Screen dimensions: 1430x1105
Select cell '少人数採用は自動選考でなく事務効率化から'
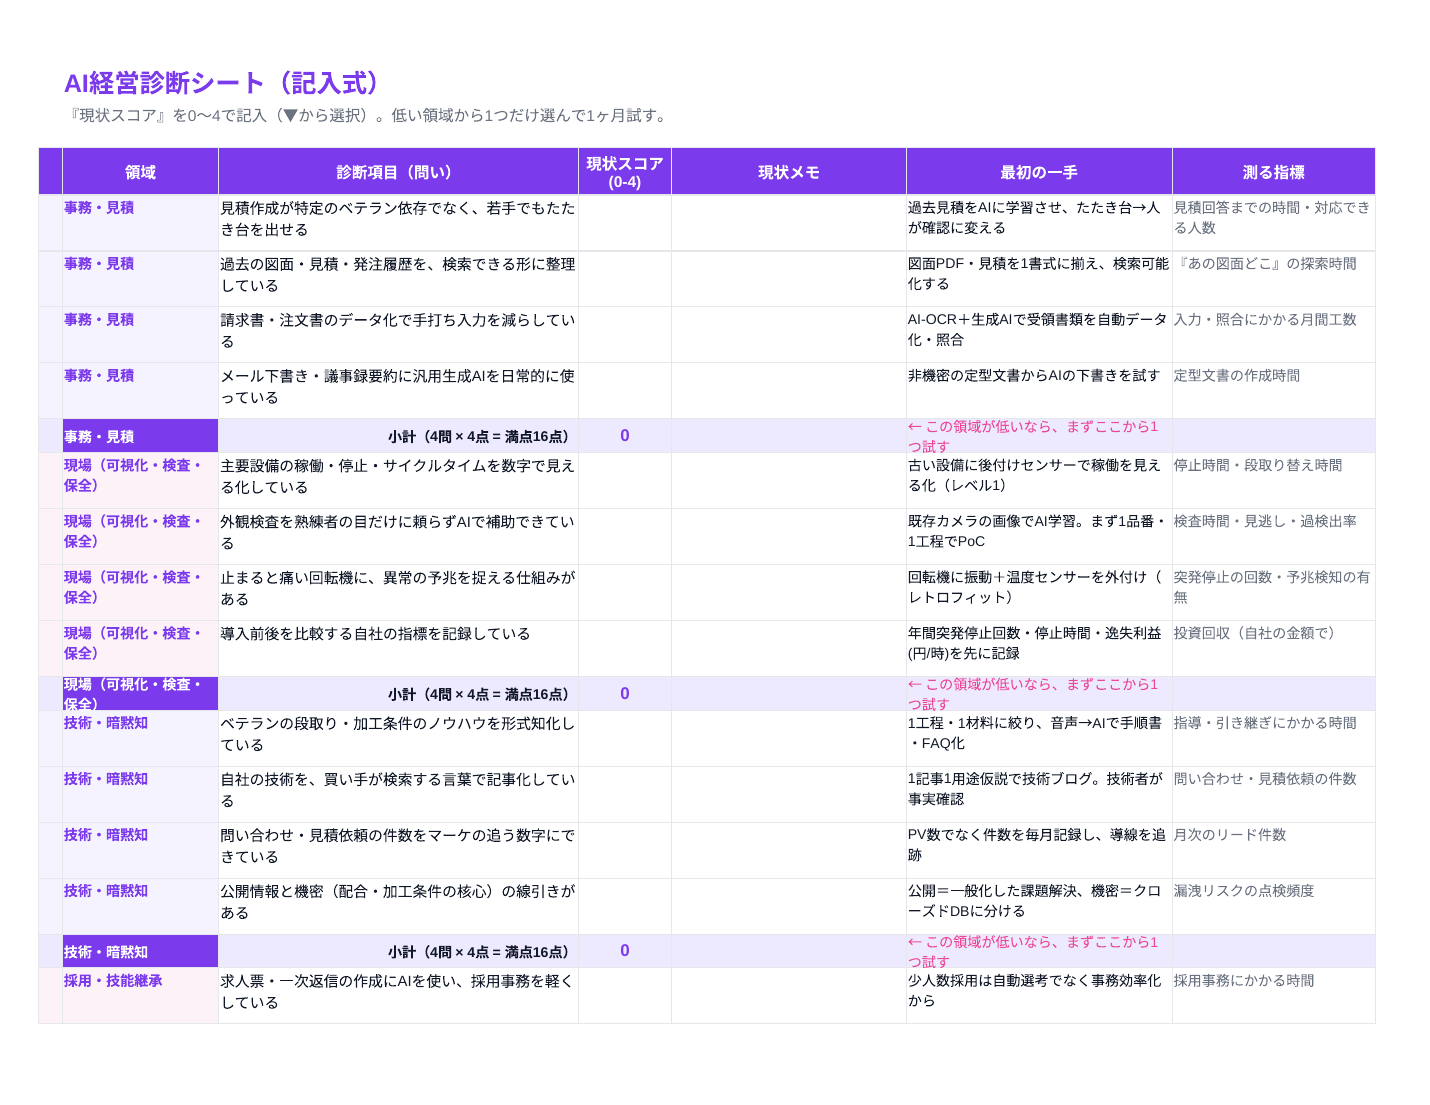click(1039, 995)
